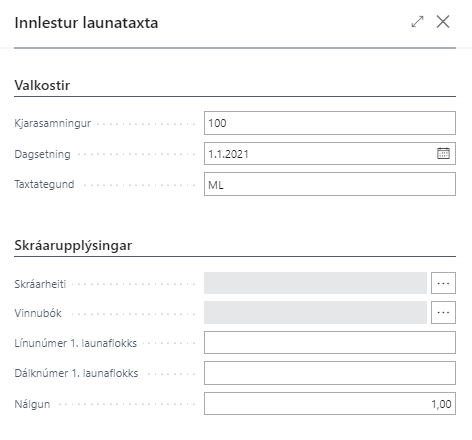Select the Línunúmer 1. launaflokks input

330,342
